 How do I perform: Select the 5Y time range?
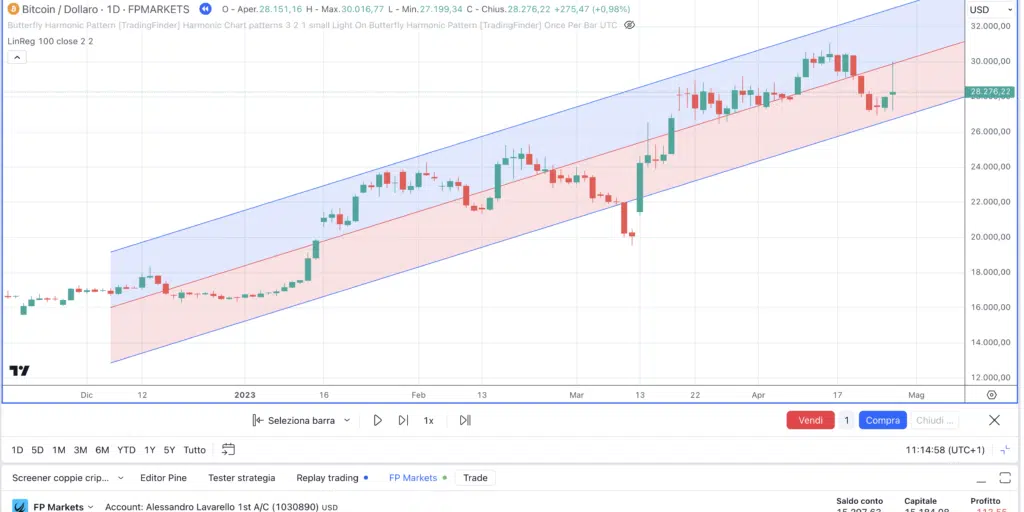tap(169, 450)
